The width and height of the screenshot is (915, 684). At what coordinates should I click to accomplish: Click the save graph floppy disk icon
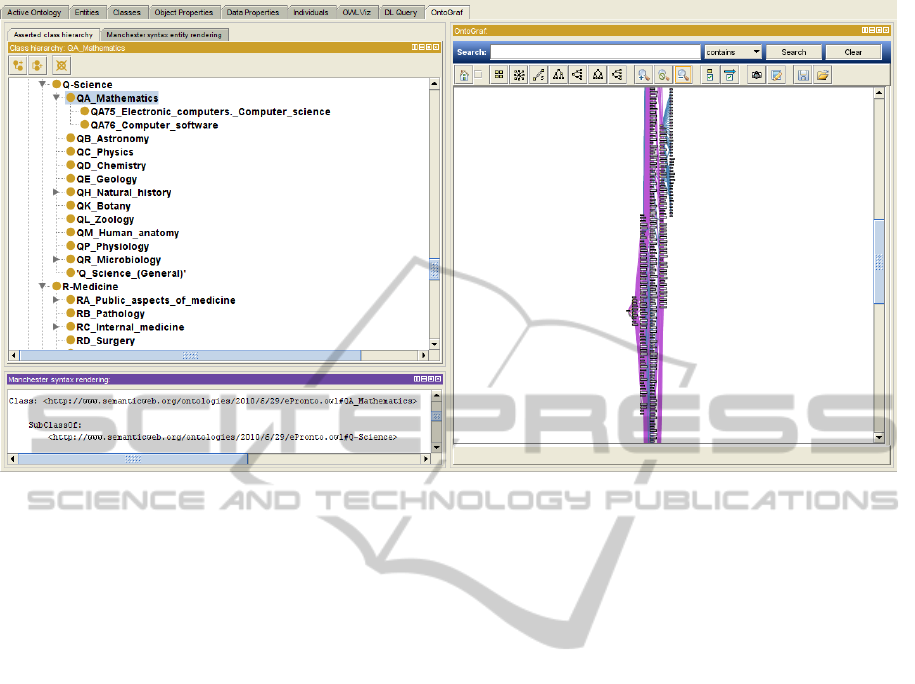[802, 75]
